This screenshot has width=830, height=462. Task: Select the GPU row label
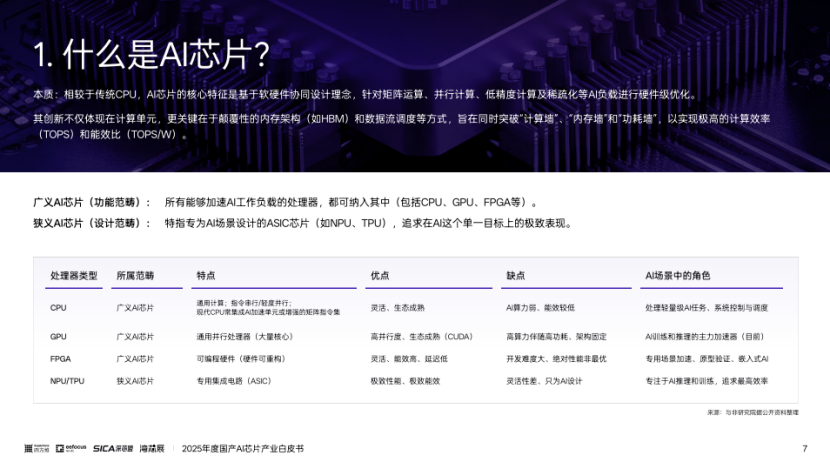coord(58,337)
